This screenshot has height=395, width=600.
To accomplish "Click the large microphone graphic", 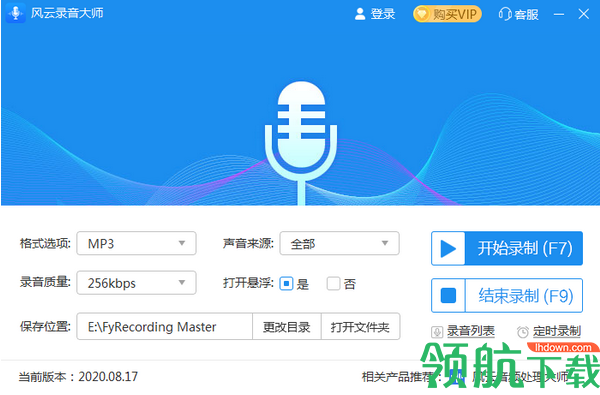I will point(301,143).
